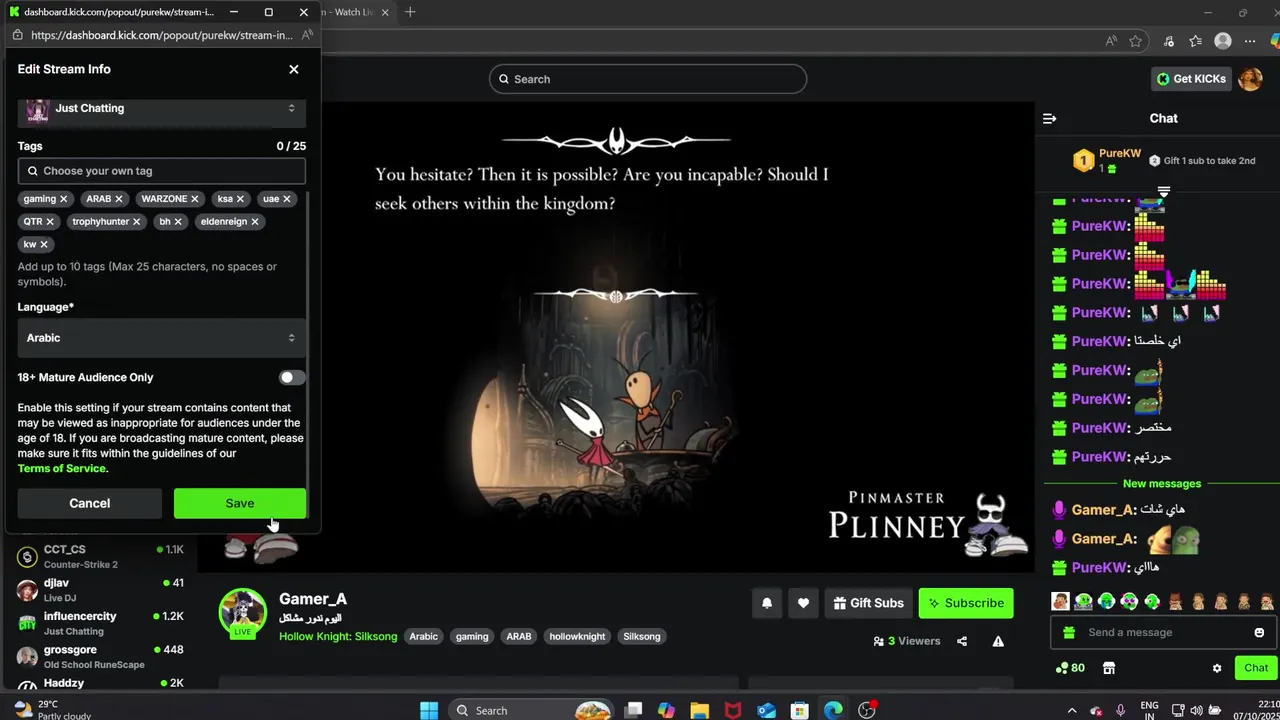Select the Silksong stream tag
Screen dimensions: 1280x720
coord(642,636)
